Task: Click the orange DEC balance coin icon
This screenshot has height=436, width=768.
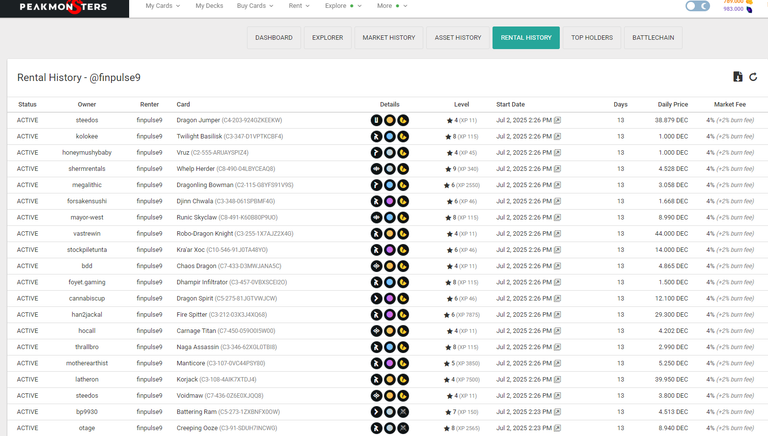Action: pos(749,2)
